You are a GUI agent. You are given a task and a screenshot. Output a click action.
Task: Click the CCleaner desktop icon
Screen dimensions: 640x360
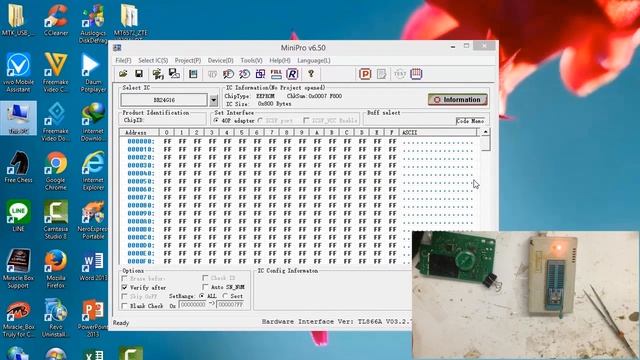click(x=56, y=20)
